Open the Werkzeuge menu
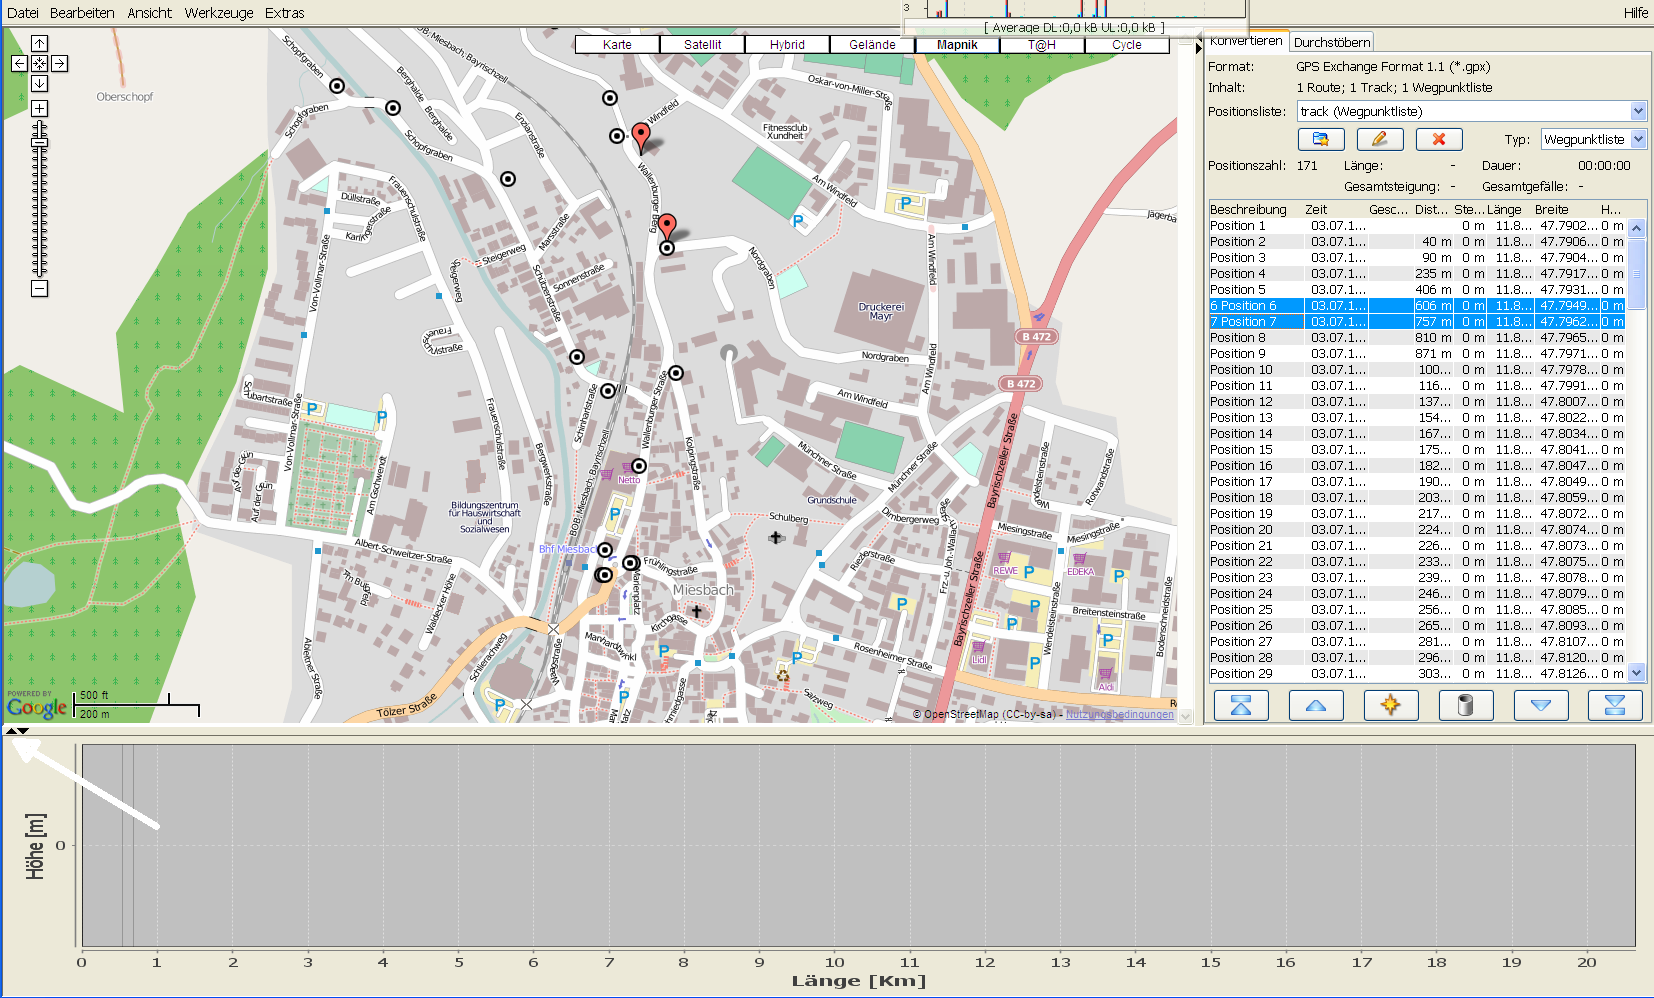 point(219,13)
